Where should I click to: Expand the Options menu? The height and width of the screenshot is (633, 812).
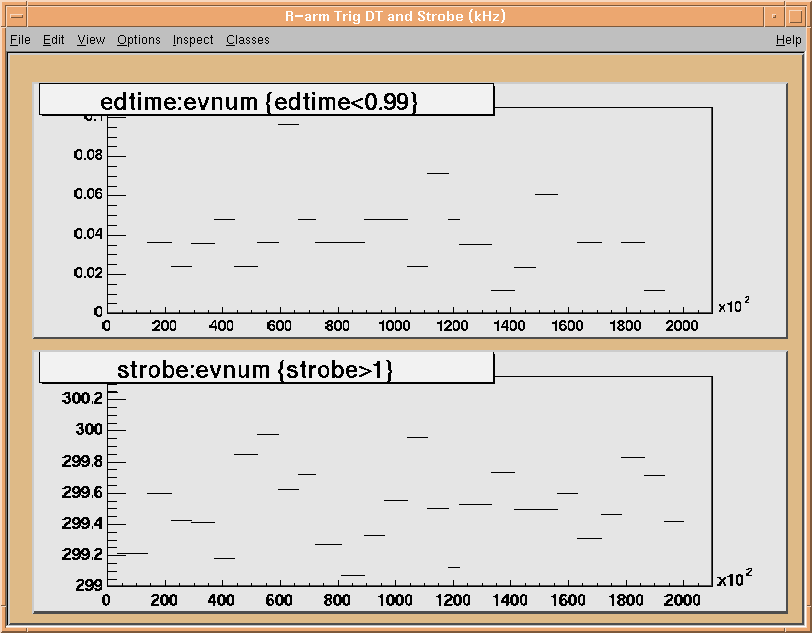(138, 40)
